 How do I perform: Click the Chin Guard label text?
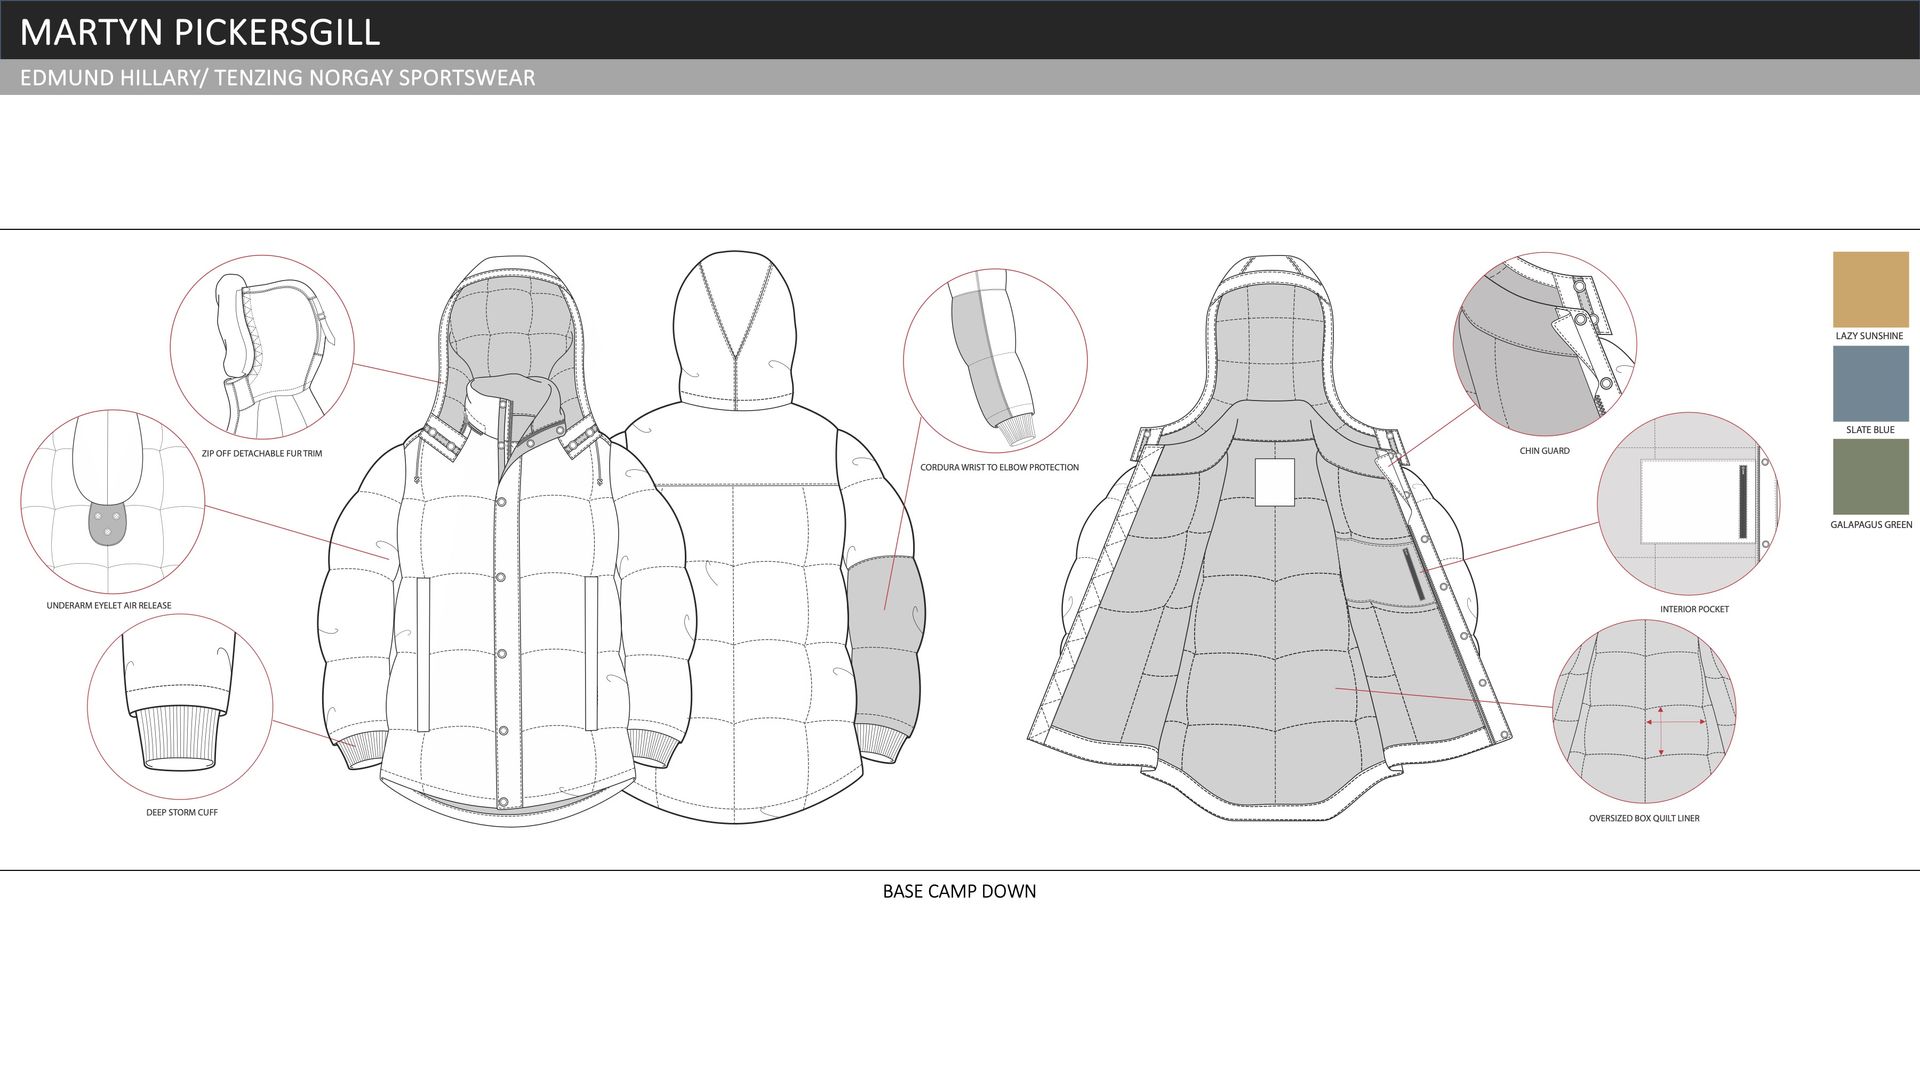click(1544, 451)
